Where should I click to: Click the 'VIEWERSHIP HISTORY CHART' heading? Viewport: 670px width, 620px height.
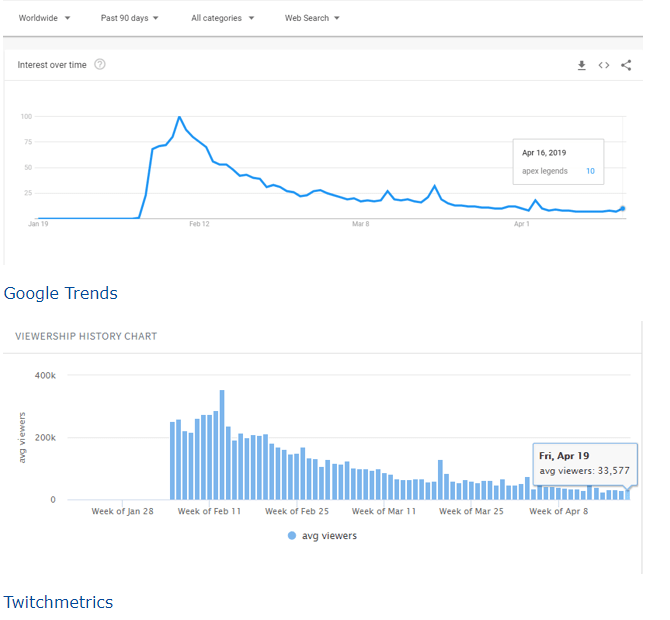86,337
